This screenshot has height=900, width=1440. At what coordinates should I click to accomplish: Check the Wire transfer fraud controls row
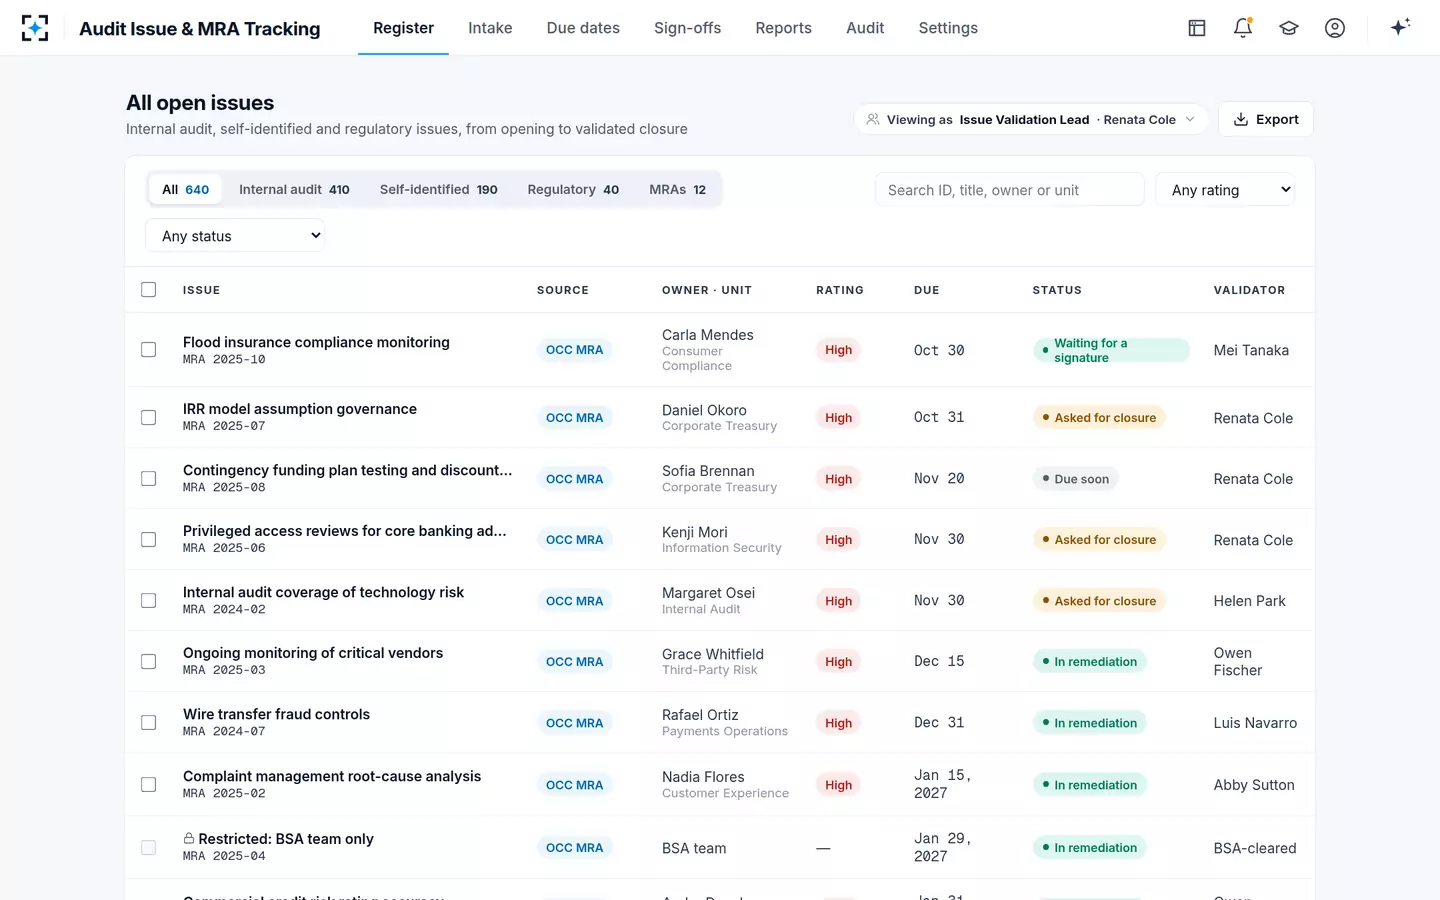pos(149,723)
